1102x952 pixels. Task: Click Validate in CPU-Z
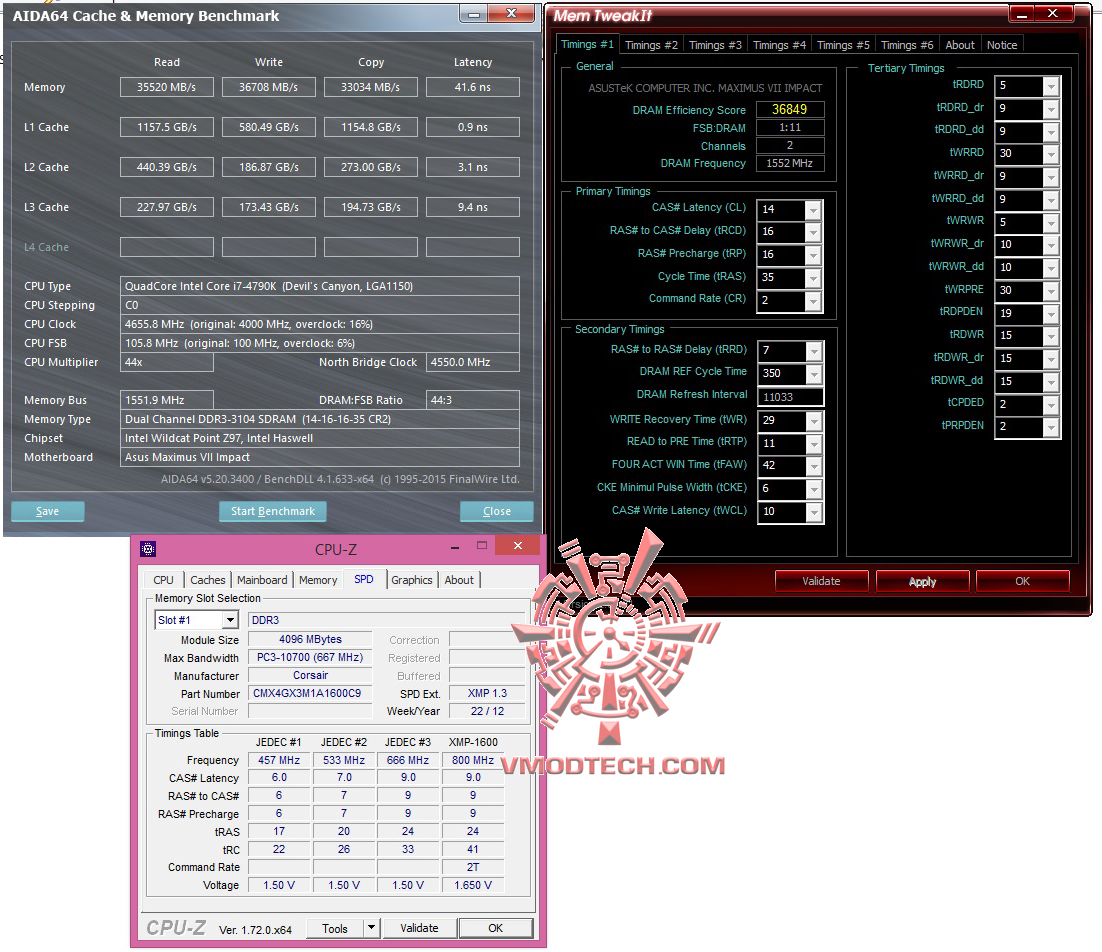(419, 928)
